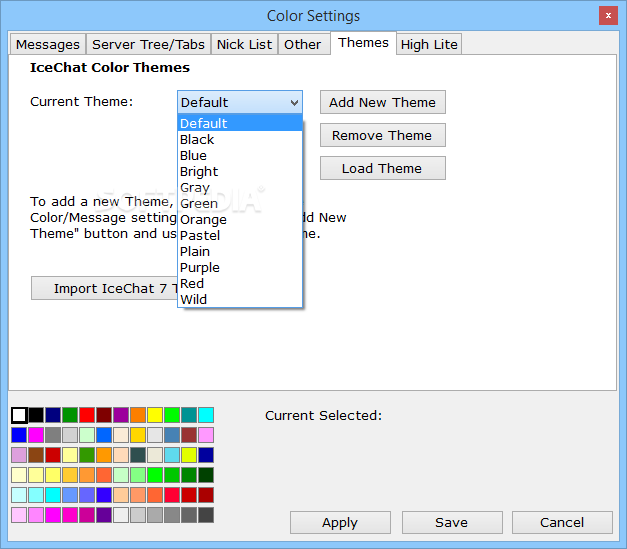Click the Add New Theme button
627x549 pixels.
[x=383, y=102]
